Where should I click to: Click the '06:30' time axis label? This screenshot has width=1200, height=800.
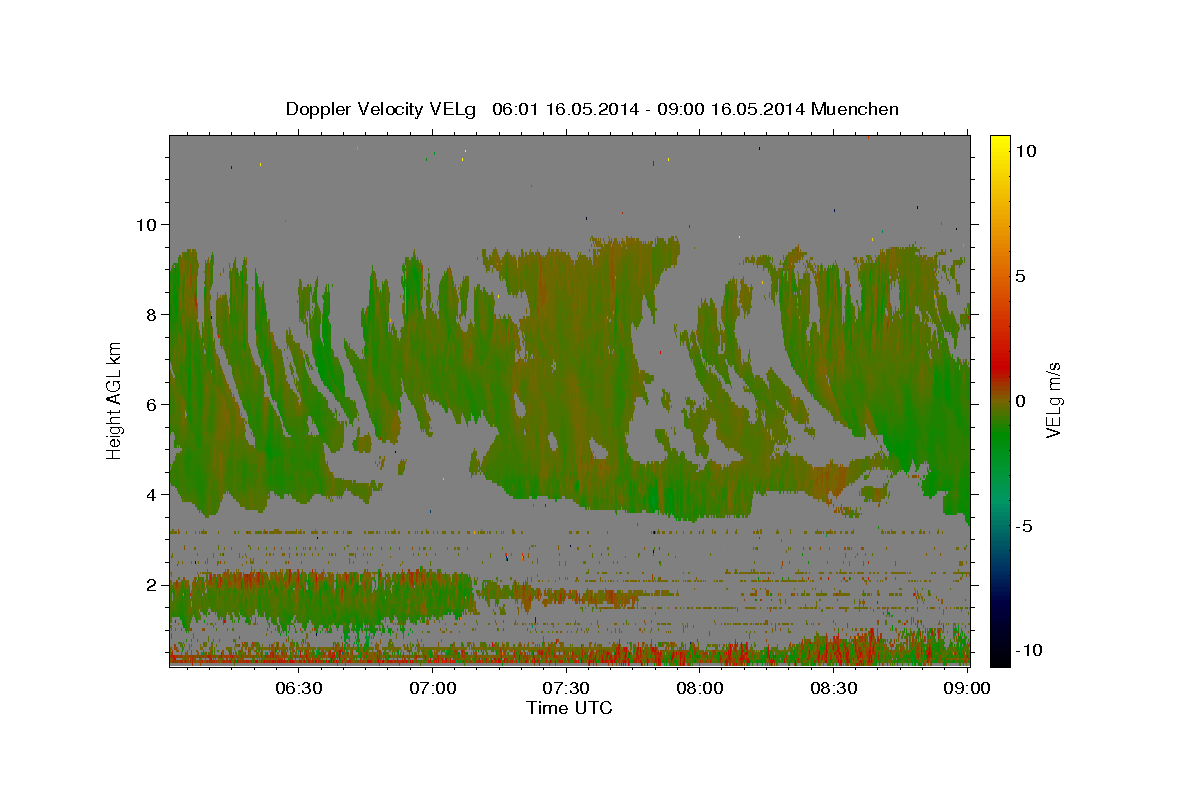click(298, 688)
